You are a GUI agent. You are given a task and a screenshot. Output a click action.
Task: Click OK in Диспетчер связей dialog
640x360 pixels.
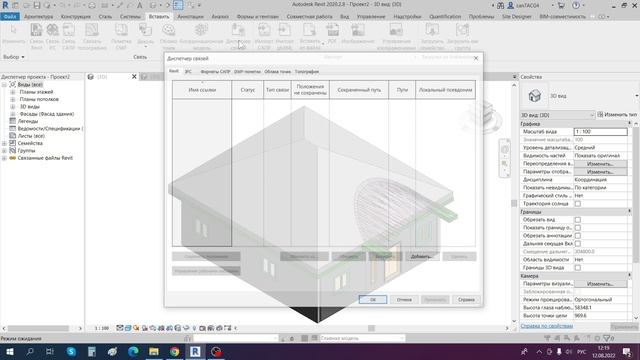coord(373,300)
